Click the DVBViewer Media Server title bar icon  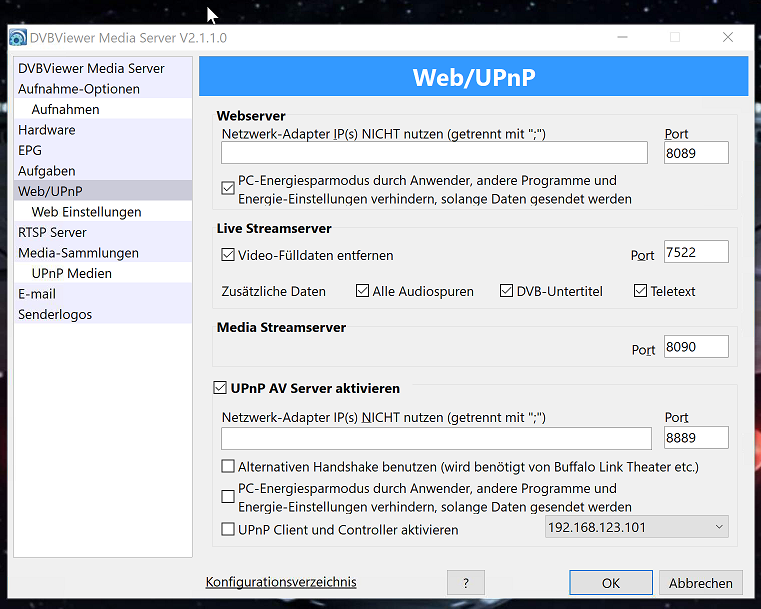point(18,37)
